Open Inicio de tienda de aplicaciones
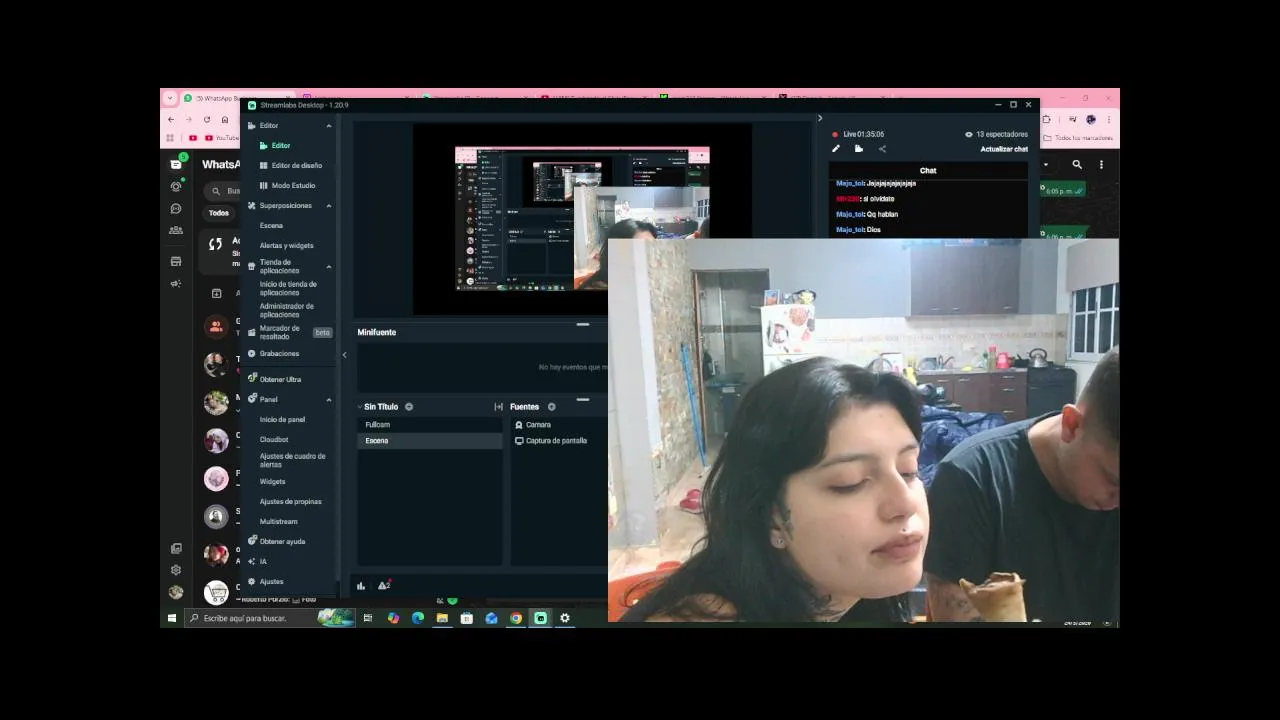 pos(288,288)
